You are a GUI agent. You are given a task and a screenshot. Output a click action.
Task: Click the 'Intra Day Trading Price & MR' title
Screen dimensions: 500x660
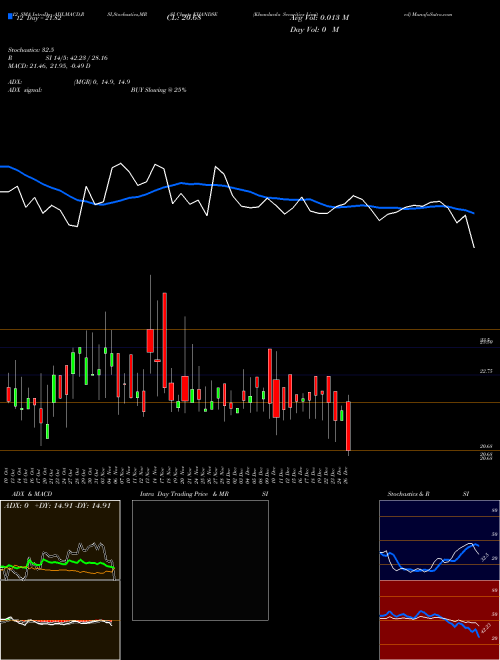click(x=184, y=494)
